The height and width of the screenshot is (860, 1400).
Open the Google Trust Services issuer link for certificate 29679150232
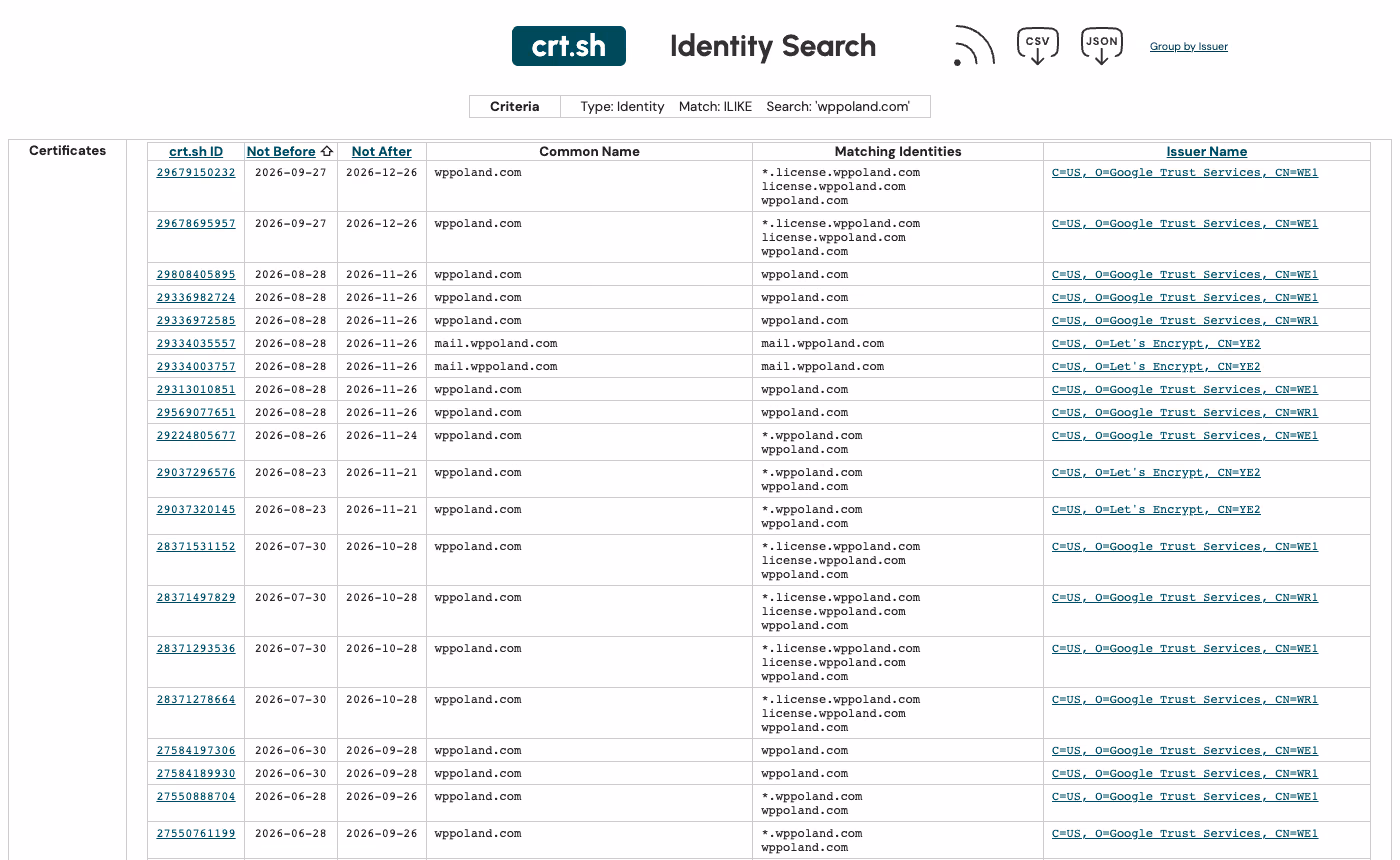click(x=1185, y=172)
